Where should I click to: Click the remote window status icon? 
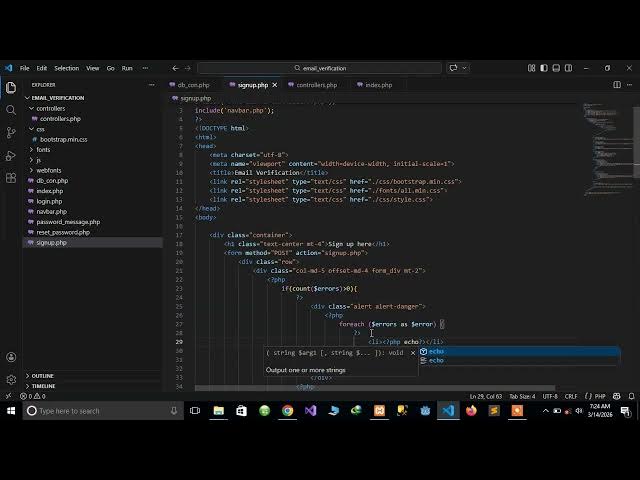pyautogui.click(x=8, y=396)
